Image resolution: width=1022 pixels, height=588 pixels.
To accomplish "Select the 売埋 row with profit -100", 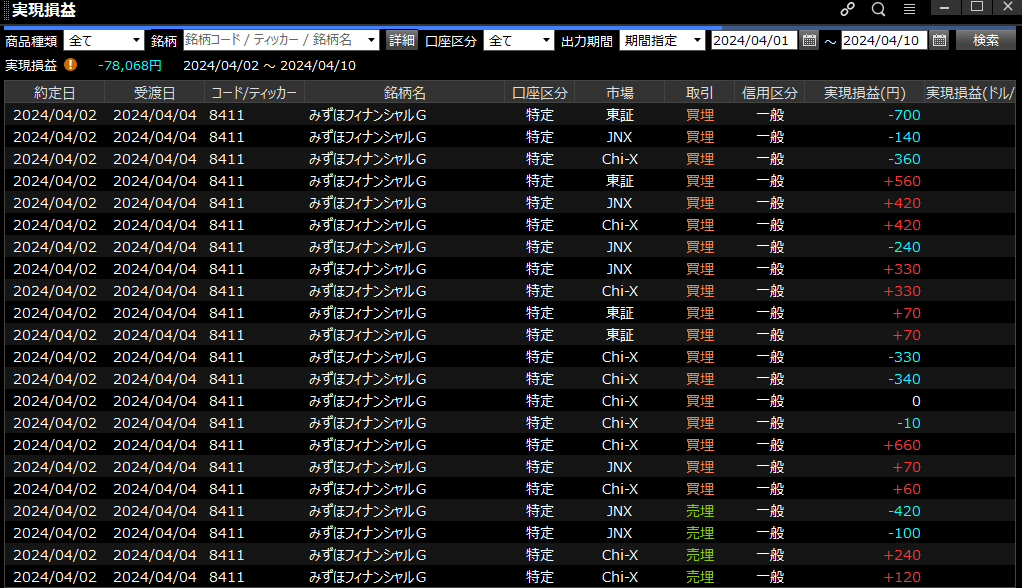I will (510, 533).
